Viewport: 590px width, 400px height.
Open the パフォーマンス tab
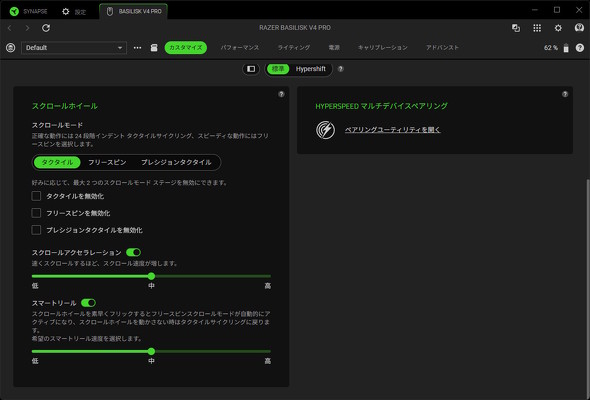click(x=240, y=48)
